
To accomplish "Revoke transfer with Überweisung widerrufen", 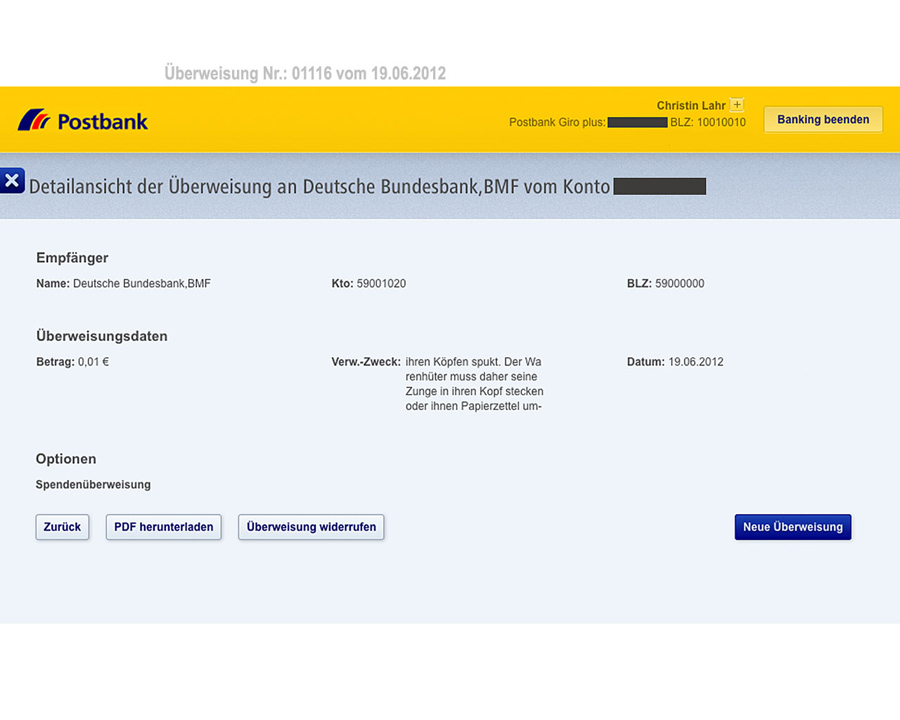I will click(311, 527).
